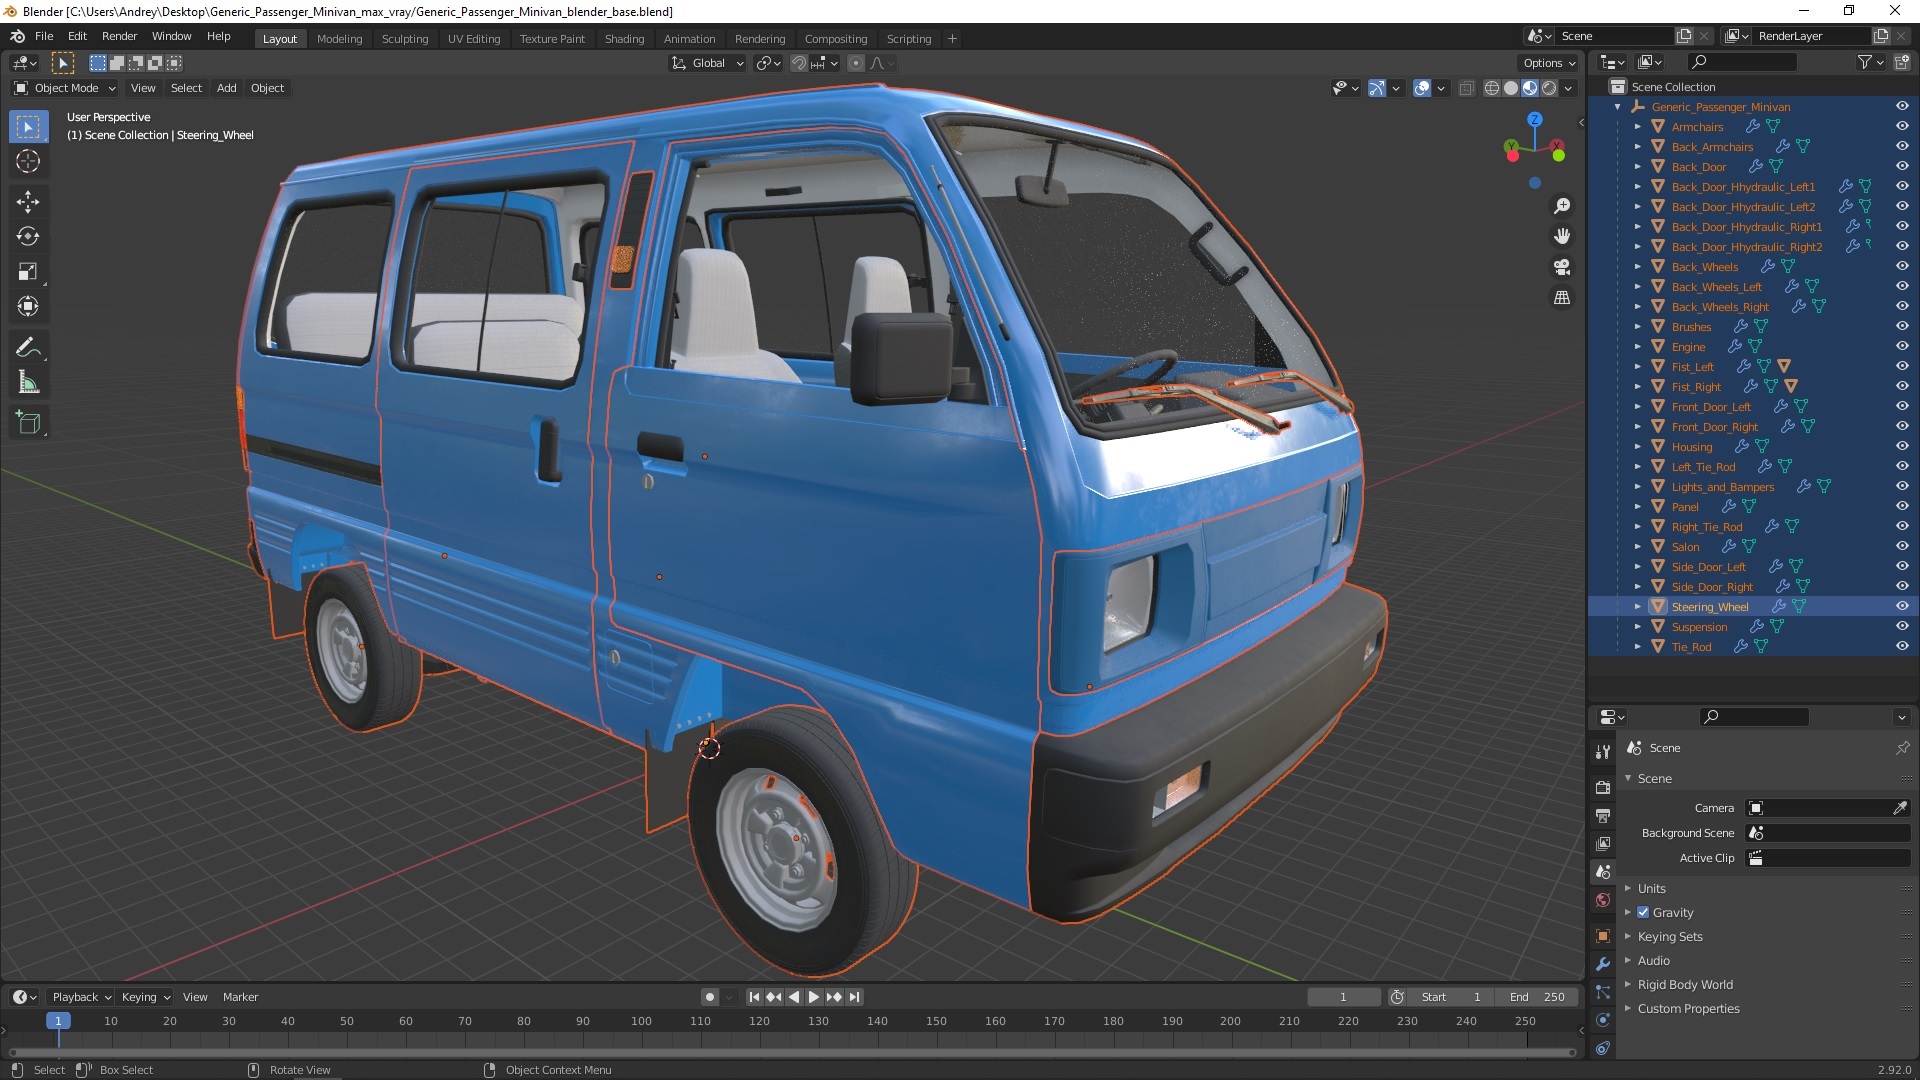Select the Transform tool

(x=28, y=307)
